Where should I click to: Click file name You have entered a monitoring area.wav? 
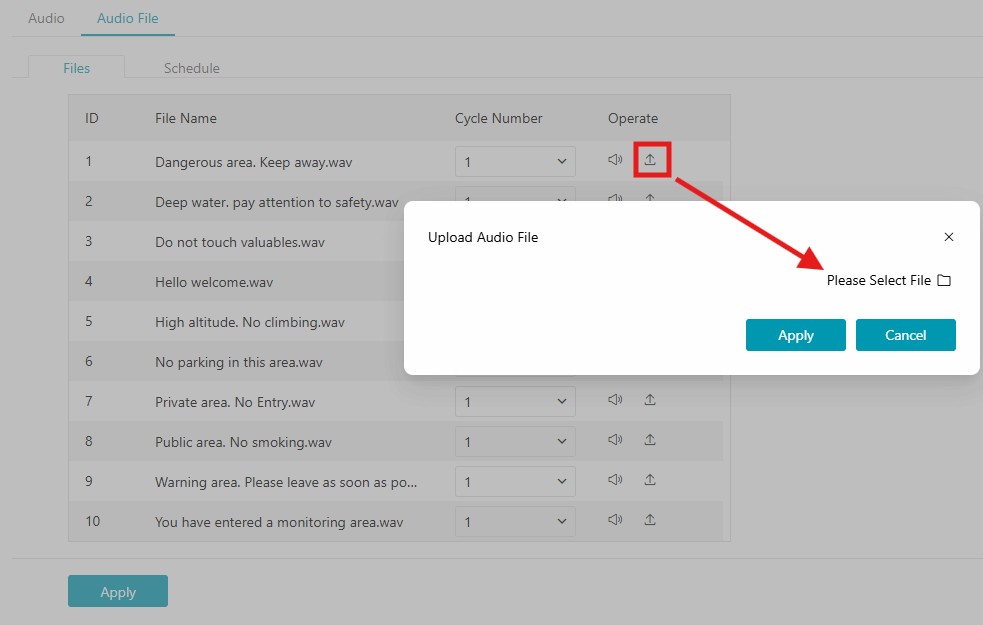[279, 522]
